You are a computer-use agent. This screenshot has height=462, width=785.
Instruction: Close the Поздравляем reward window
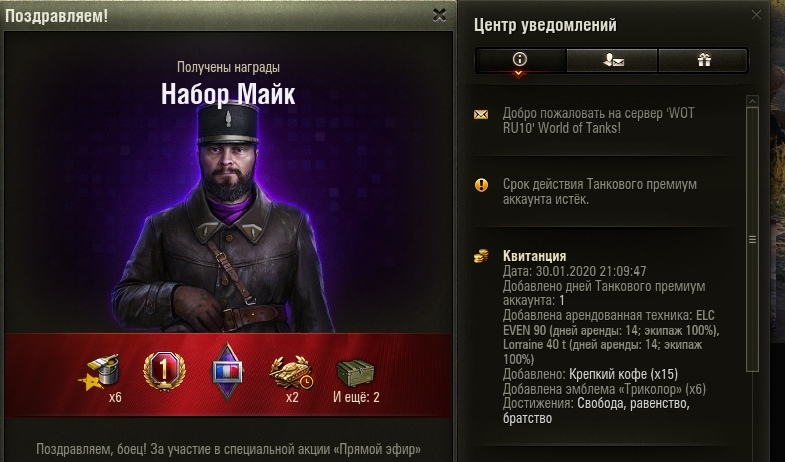(439, 16)
